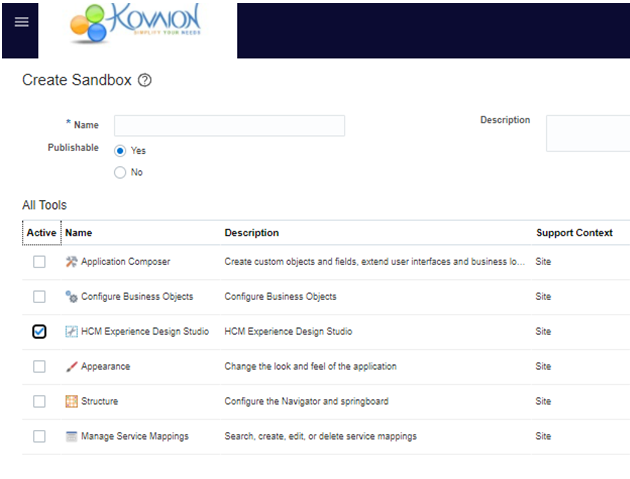The width and height of the screenshot is (630, 479).
Task: Select the Manage Service Mappings name text
Action: click(135, 436)
